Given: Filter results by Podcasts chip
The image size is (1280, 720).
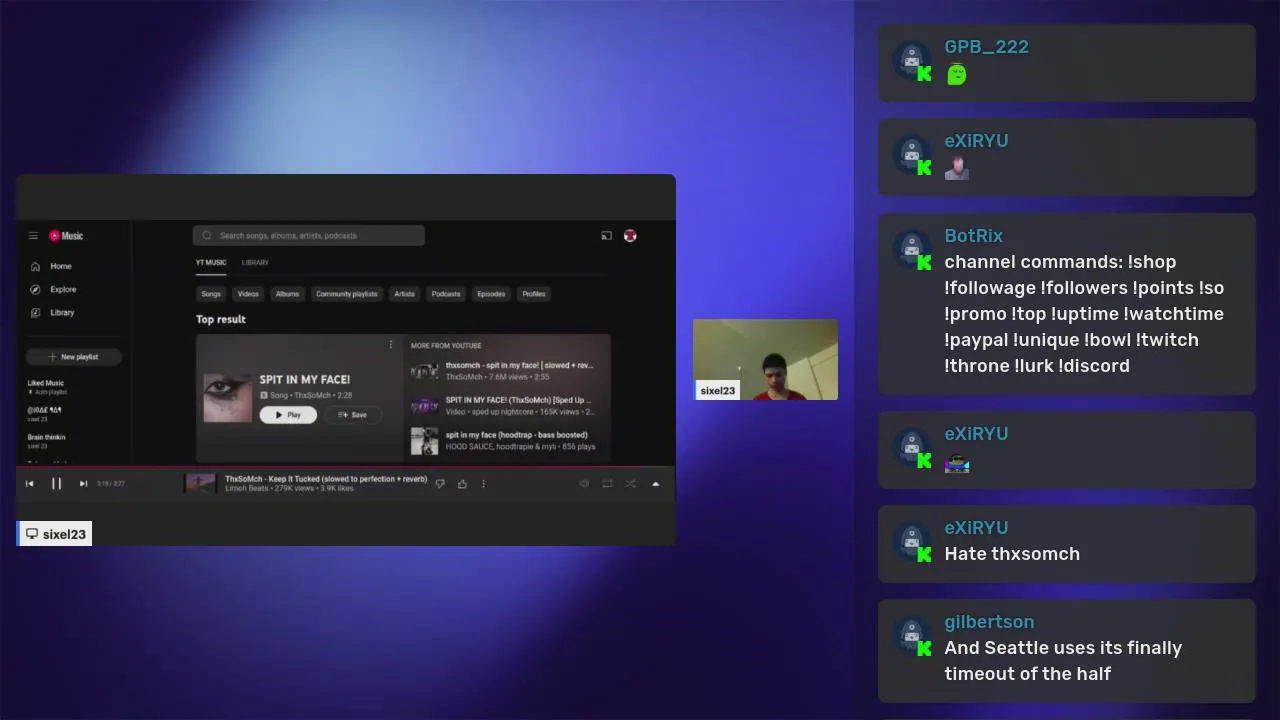Looking at the screenshot, I should 446,294.
